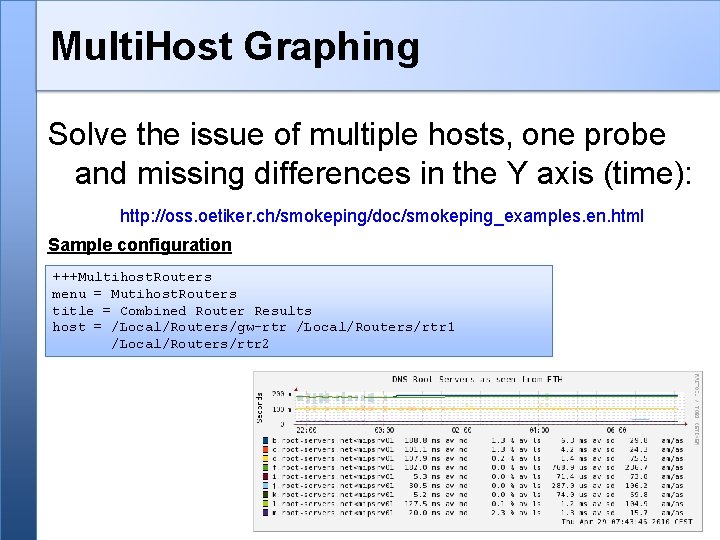Image resolution: width=720 pixels, height=540 pixels.
Task: Select title = Combined Router Results line
Action: click(182, 311)
